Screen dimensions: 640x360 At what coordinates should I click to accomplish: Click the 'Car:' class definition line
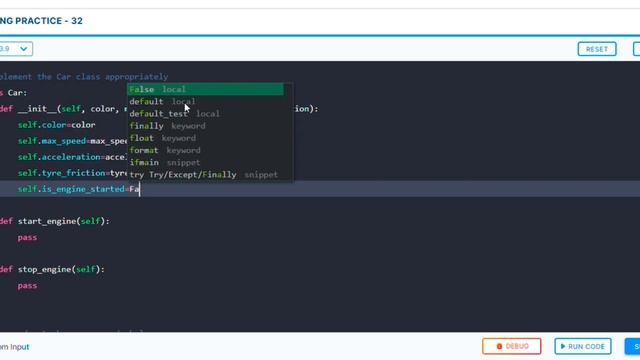coord(13,93)
